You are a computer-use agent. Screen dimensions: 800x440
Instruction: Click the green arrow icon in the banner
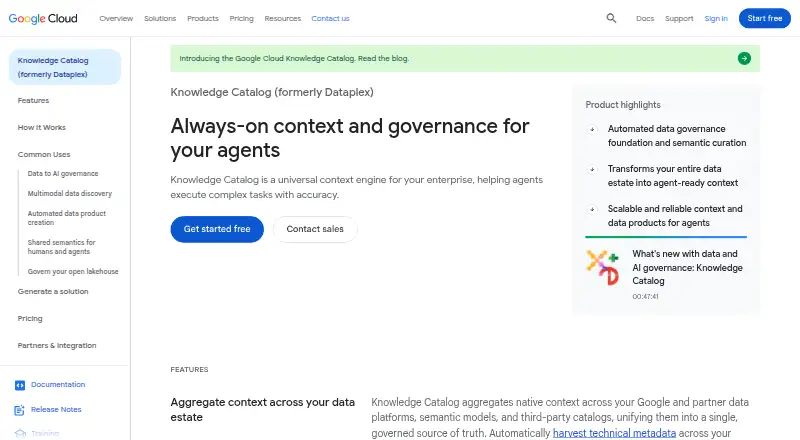click(x=744, y=59)
